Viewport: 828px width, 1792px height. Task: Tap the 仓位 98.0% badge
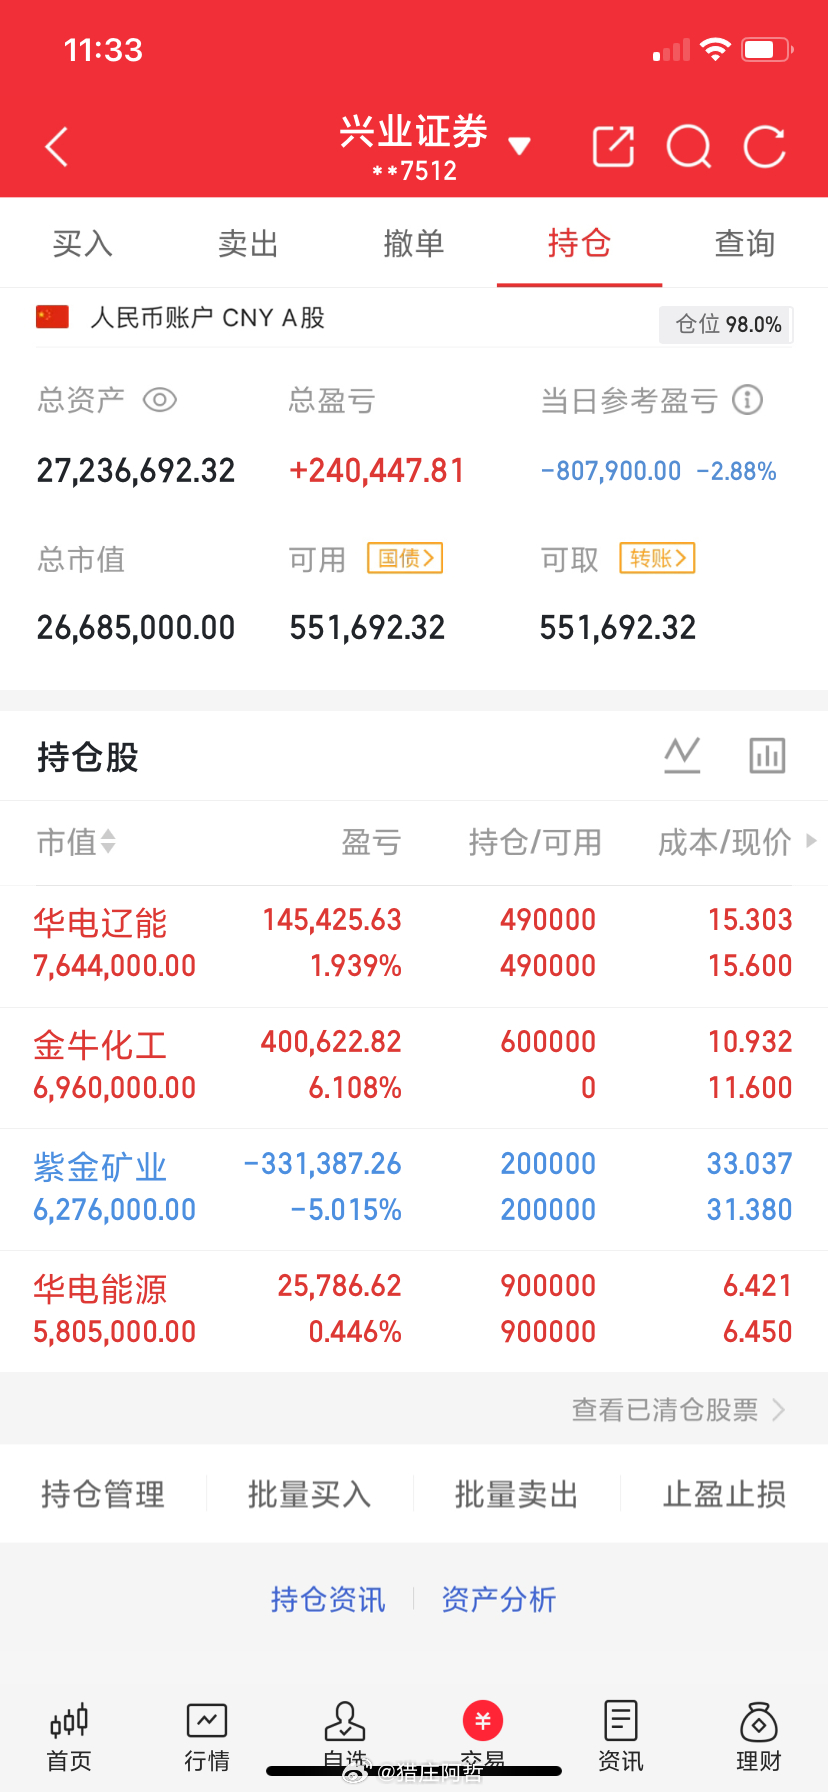(726, 324)
